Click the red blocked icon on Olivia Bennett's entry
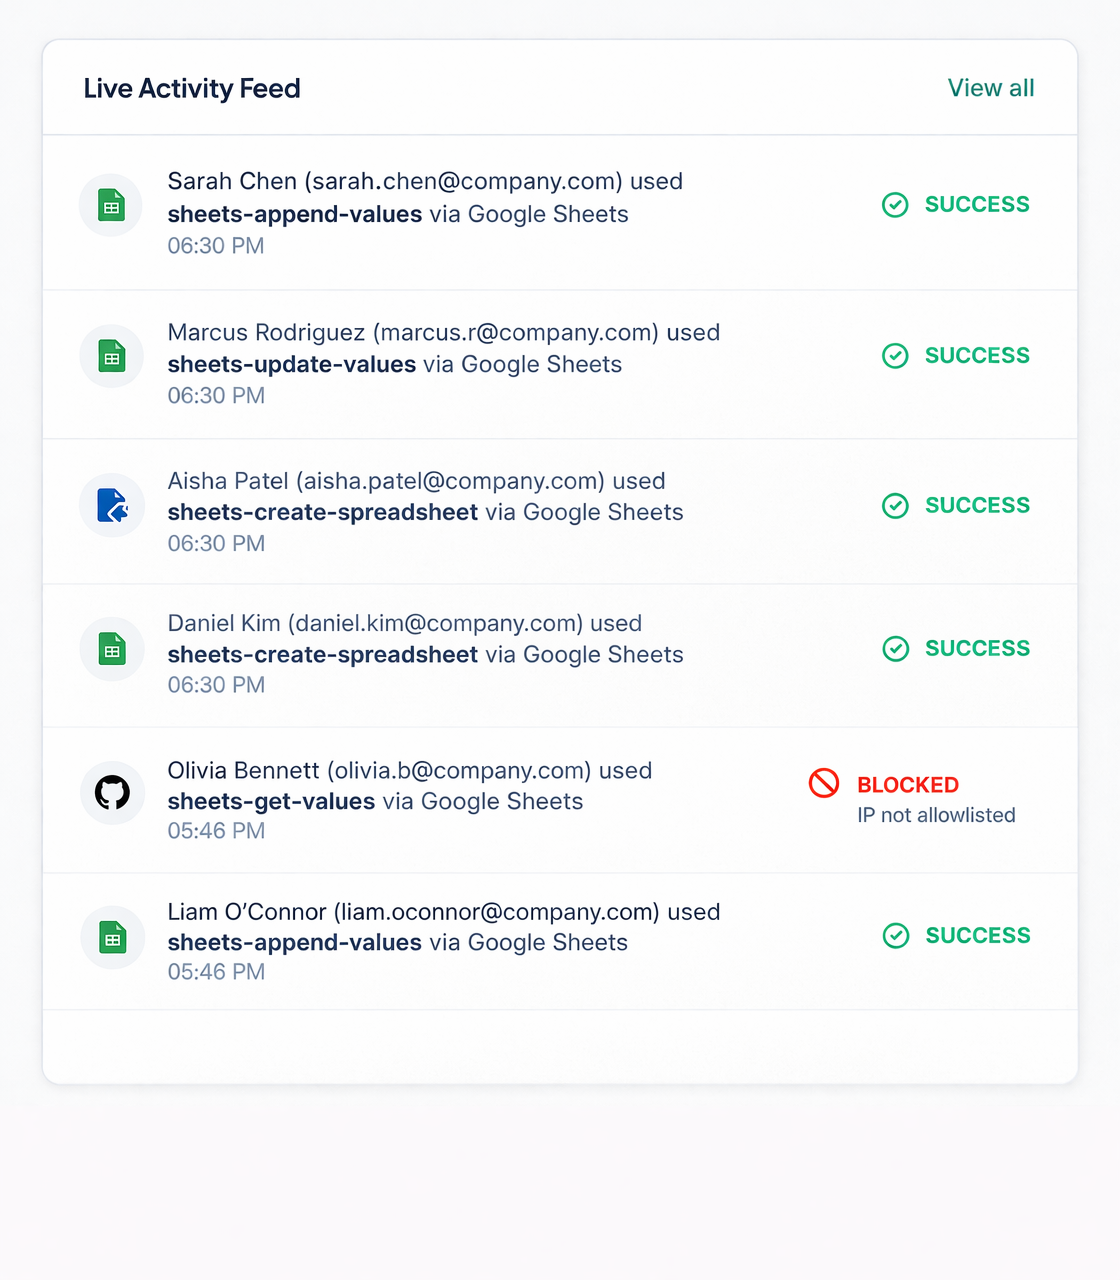 tap(824, 784)
